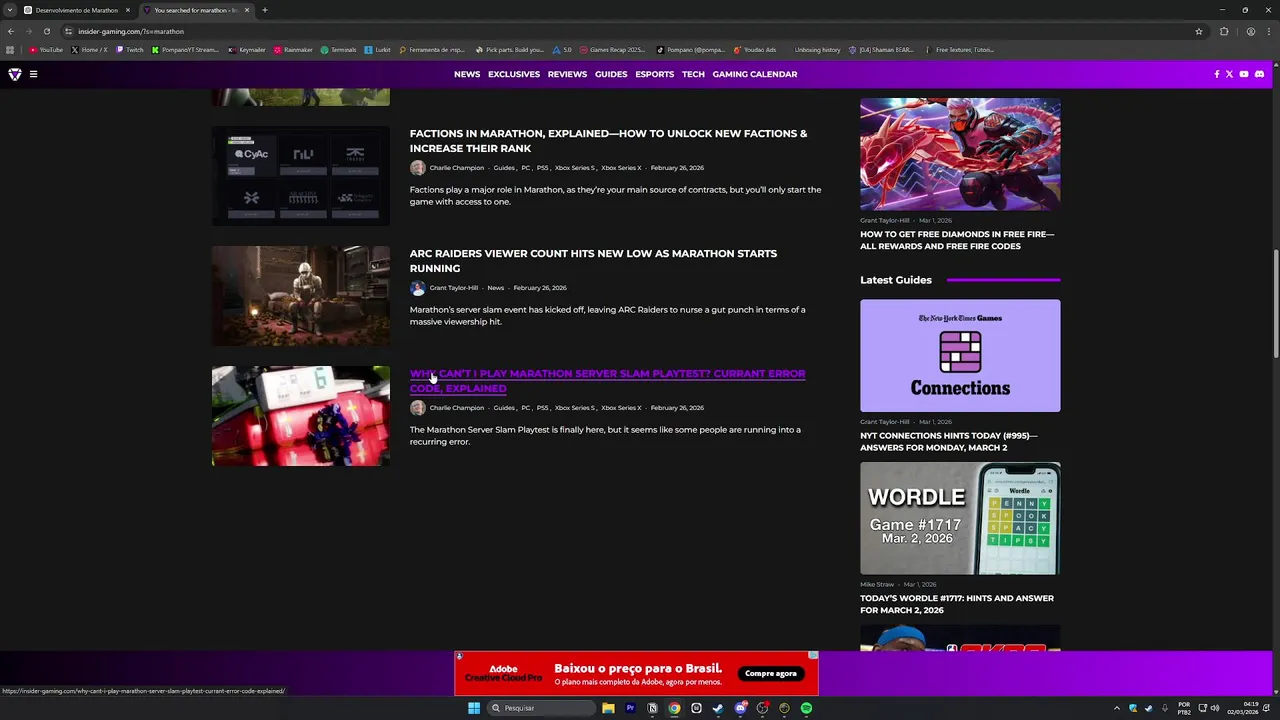
Task: Click the Free Fire character artwork image
Action: (x=960, y=154)
